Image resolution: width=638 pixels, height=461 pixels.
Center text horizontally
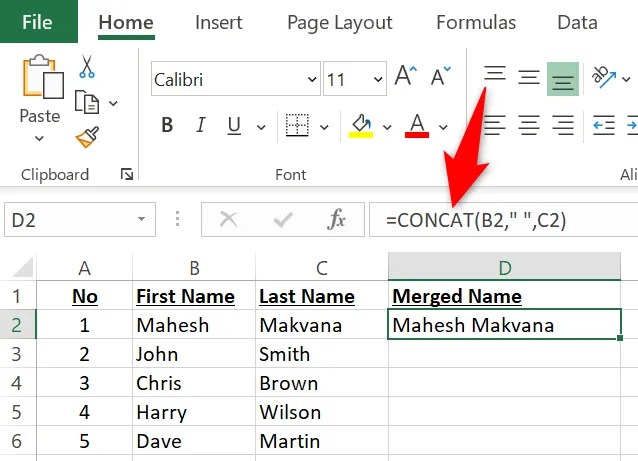pyautogui.click(x=529, y=125)
